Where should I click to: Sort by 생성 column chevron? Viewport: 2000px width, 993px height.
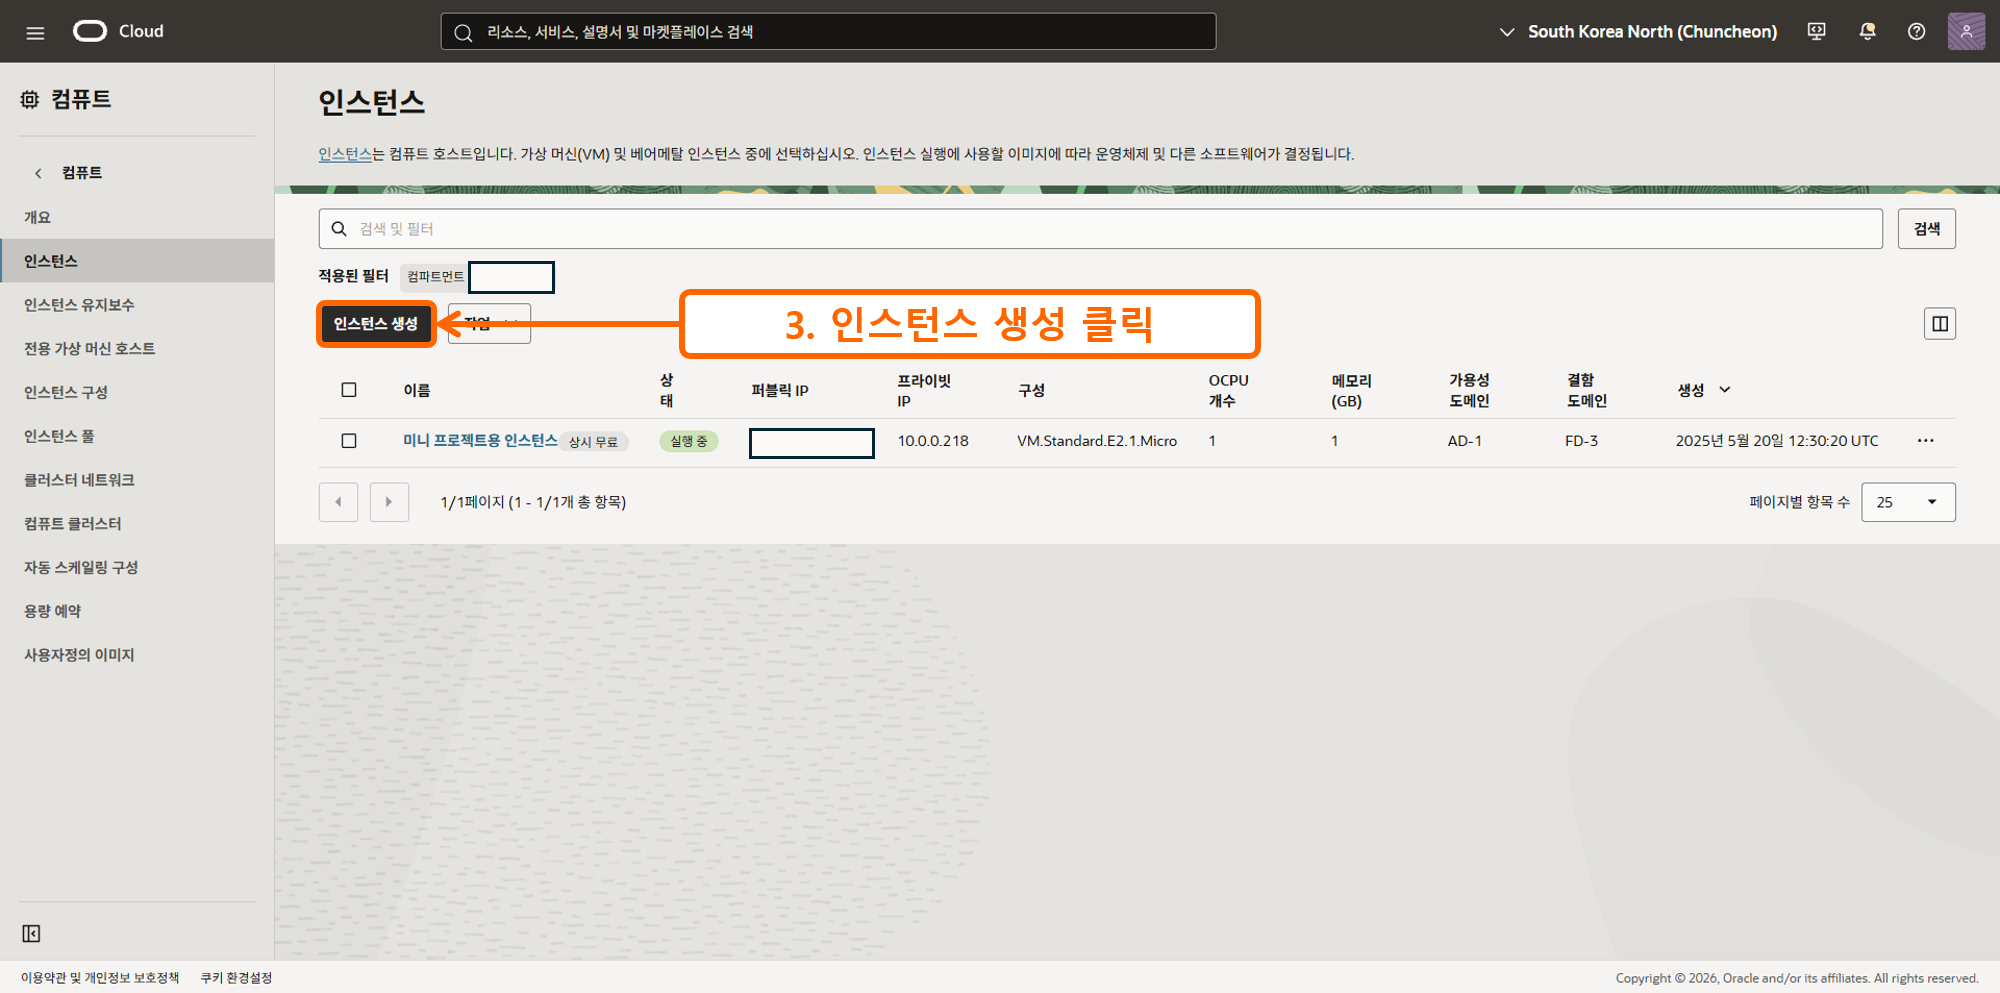click(x=1725, y=390)
